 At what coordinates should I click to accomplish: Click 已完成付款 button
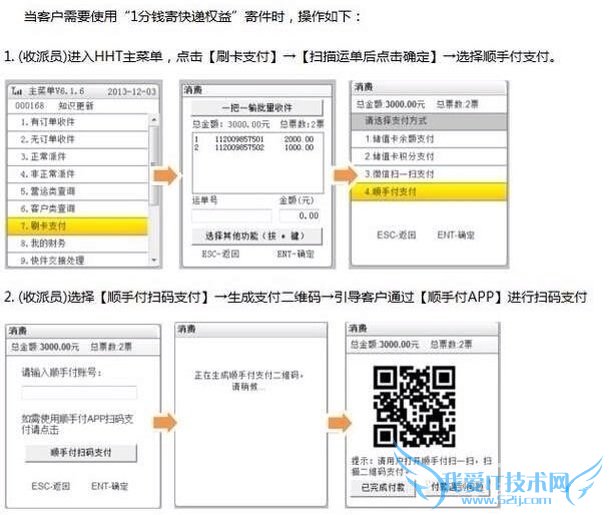pyautogui.click(x=383, y=487)
